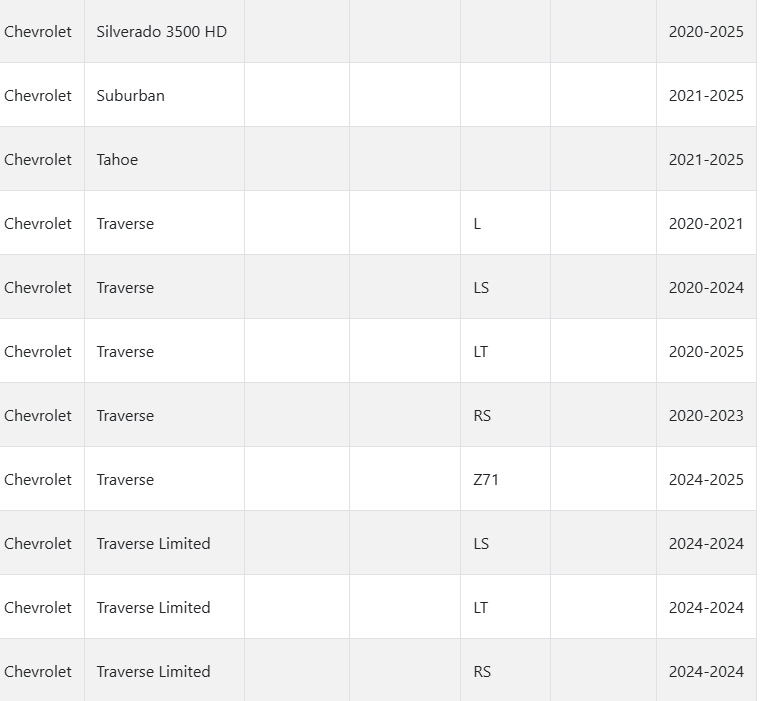Click the Traverse Limited LS trim cell
The height and width of the screenshot is (701, 769).
[x=481, y=544]
